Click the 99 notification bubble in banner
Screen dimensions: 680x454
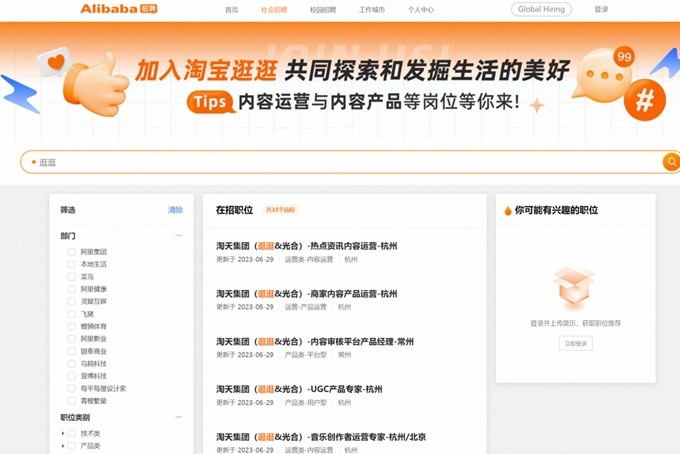[x=625, y=58]
